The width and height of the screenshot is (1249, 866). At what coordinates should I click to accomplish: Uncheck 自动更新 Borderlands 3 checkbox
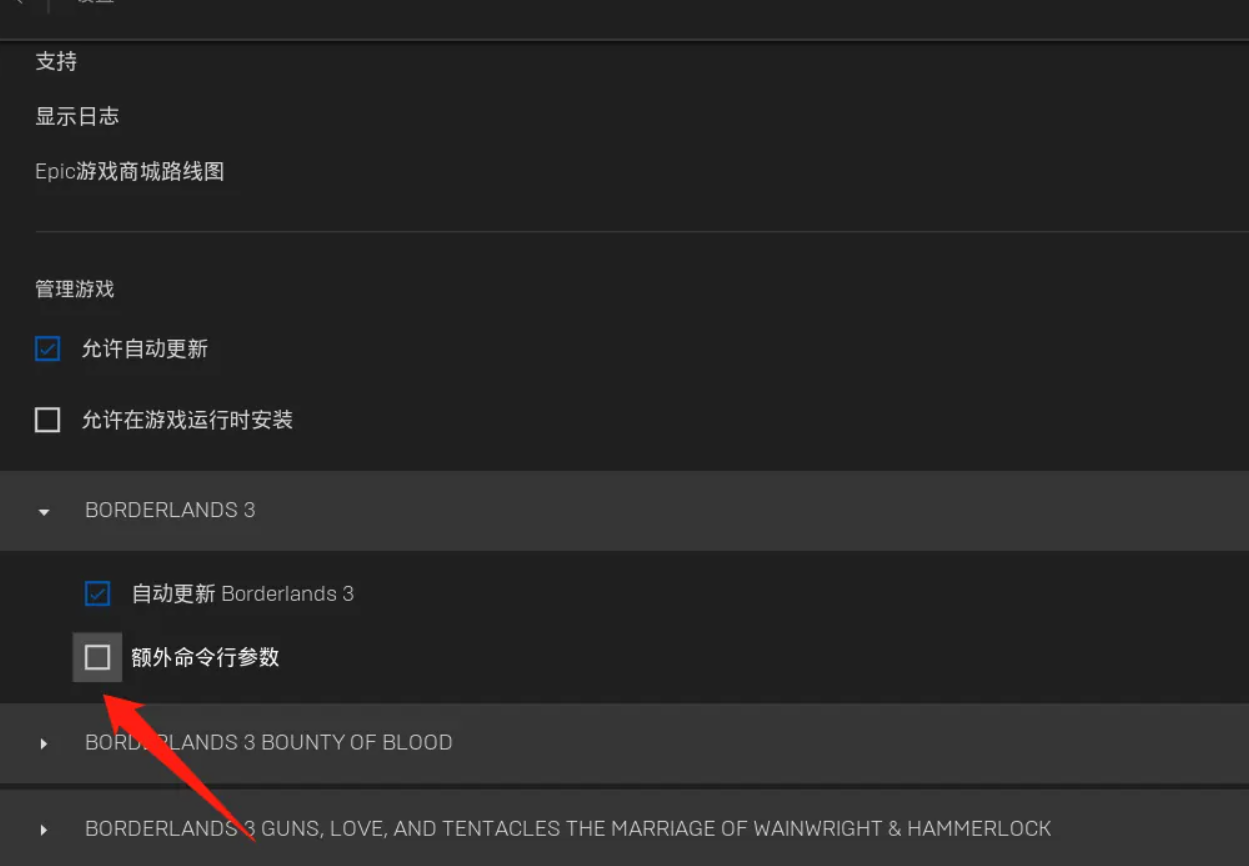[x=97, y=594]
